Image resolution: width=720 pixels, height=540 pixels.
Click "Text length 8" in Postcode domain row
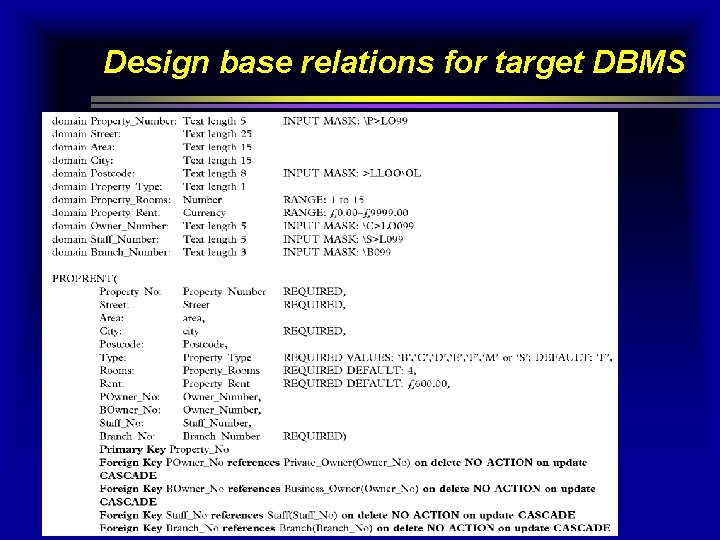[x=214, y=174]
